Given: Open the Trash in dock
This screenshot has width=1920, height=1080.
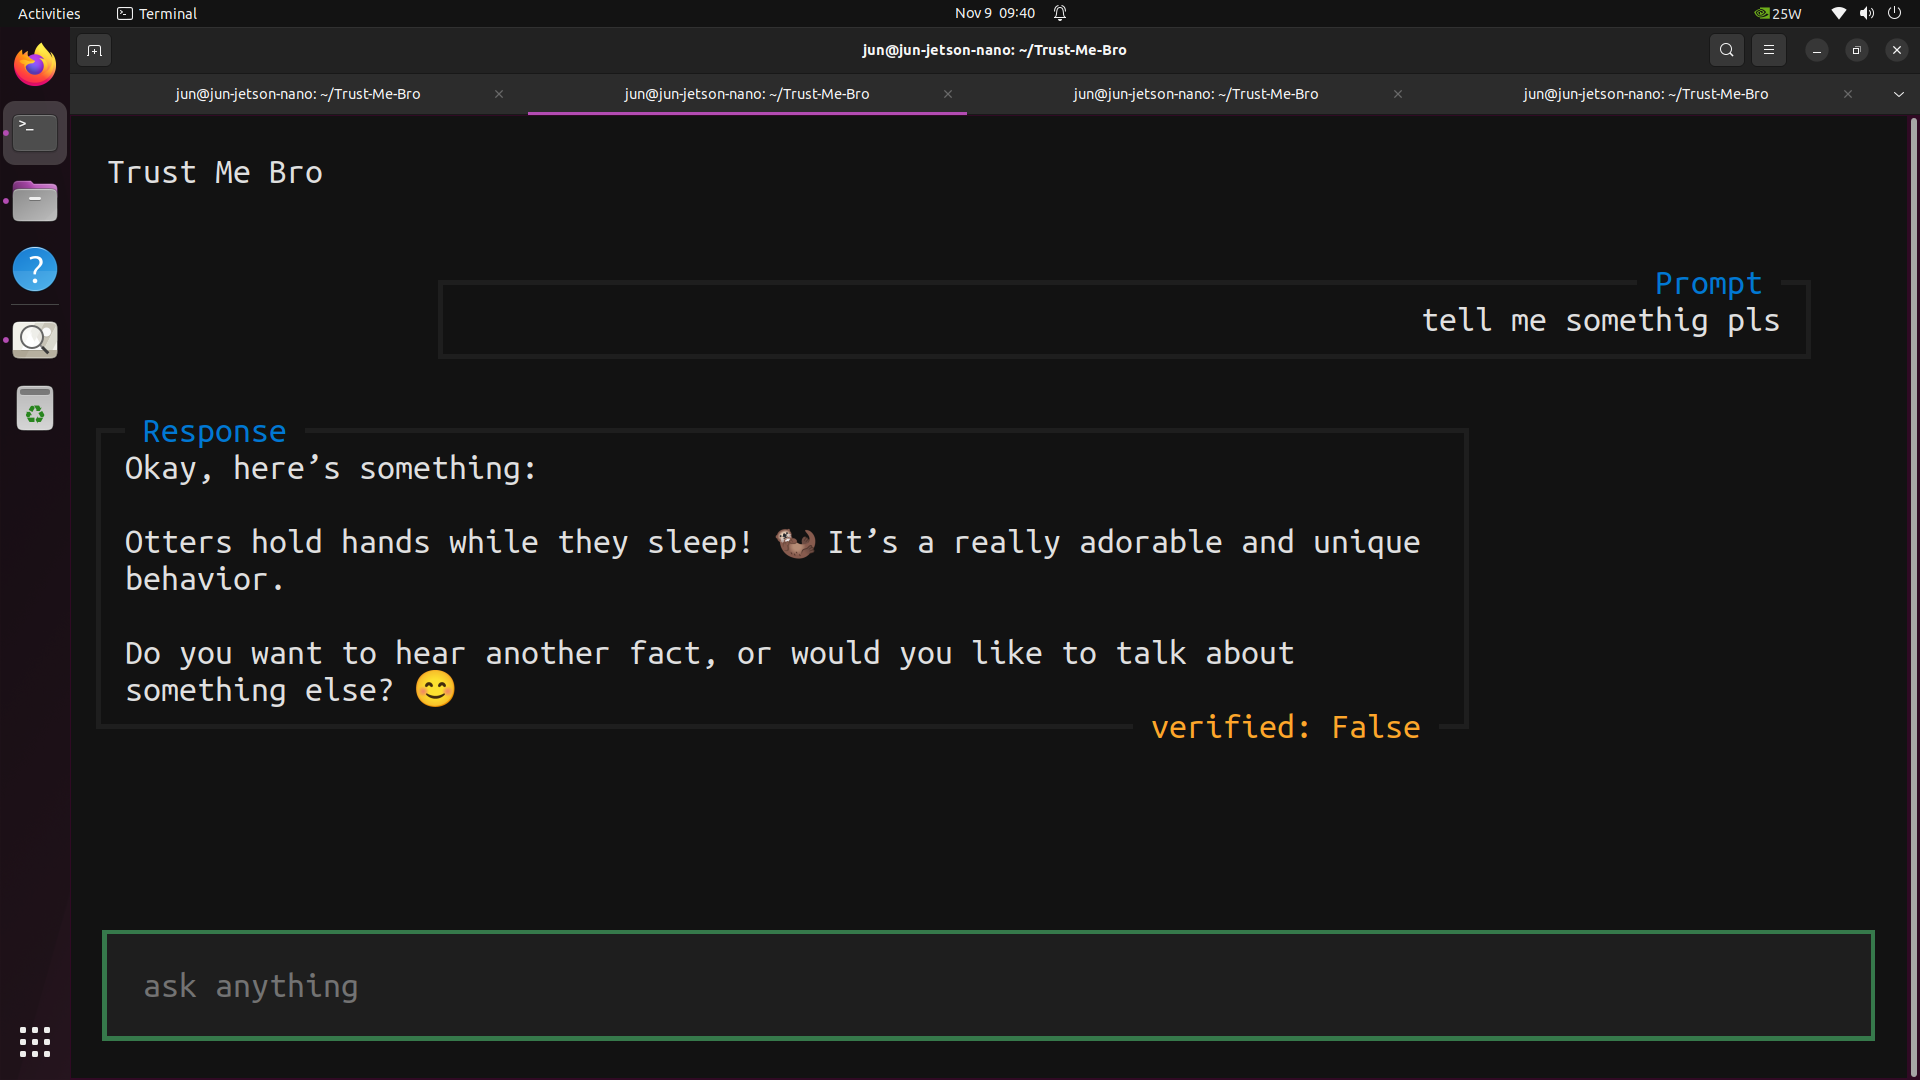Looking at the screenshot, I should pos(35,408).
